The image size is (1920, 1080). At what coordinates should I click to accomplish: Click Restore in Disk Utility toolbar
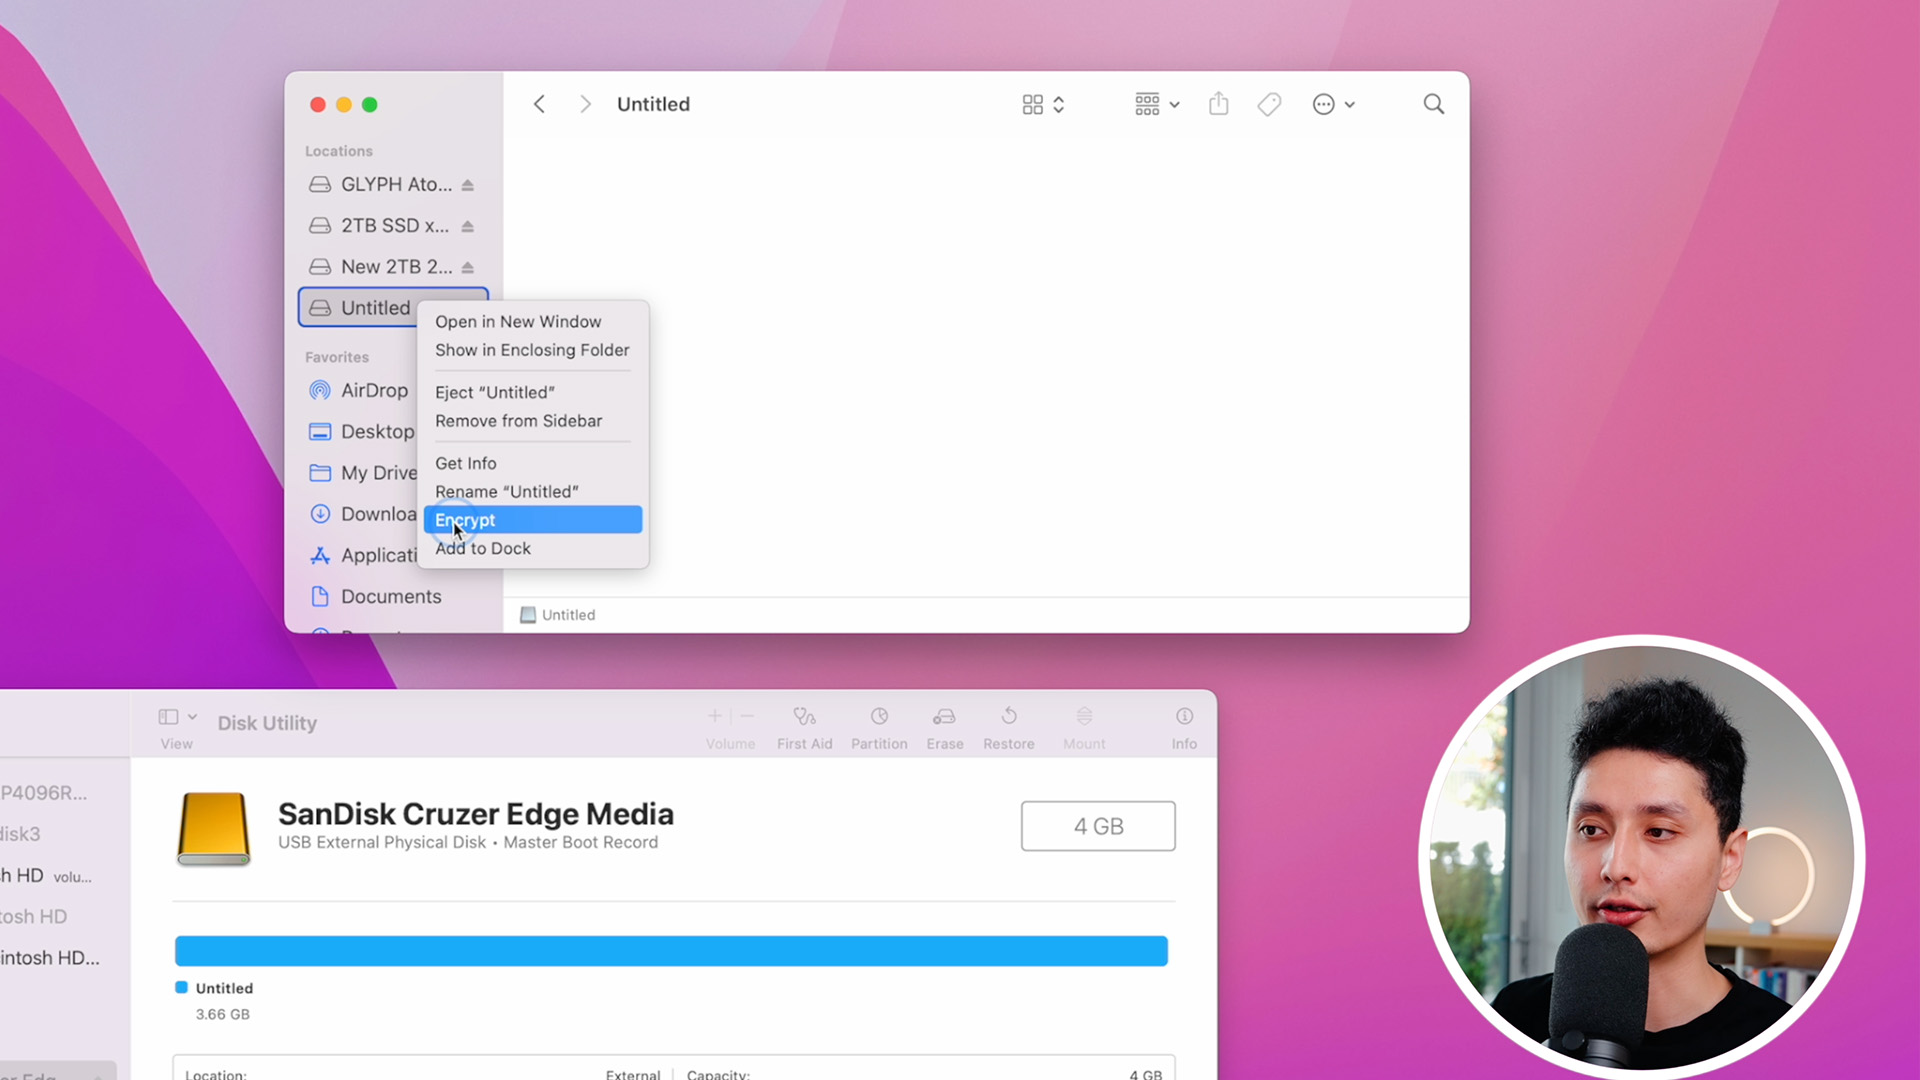click(1008, 727)
